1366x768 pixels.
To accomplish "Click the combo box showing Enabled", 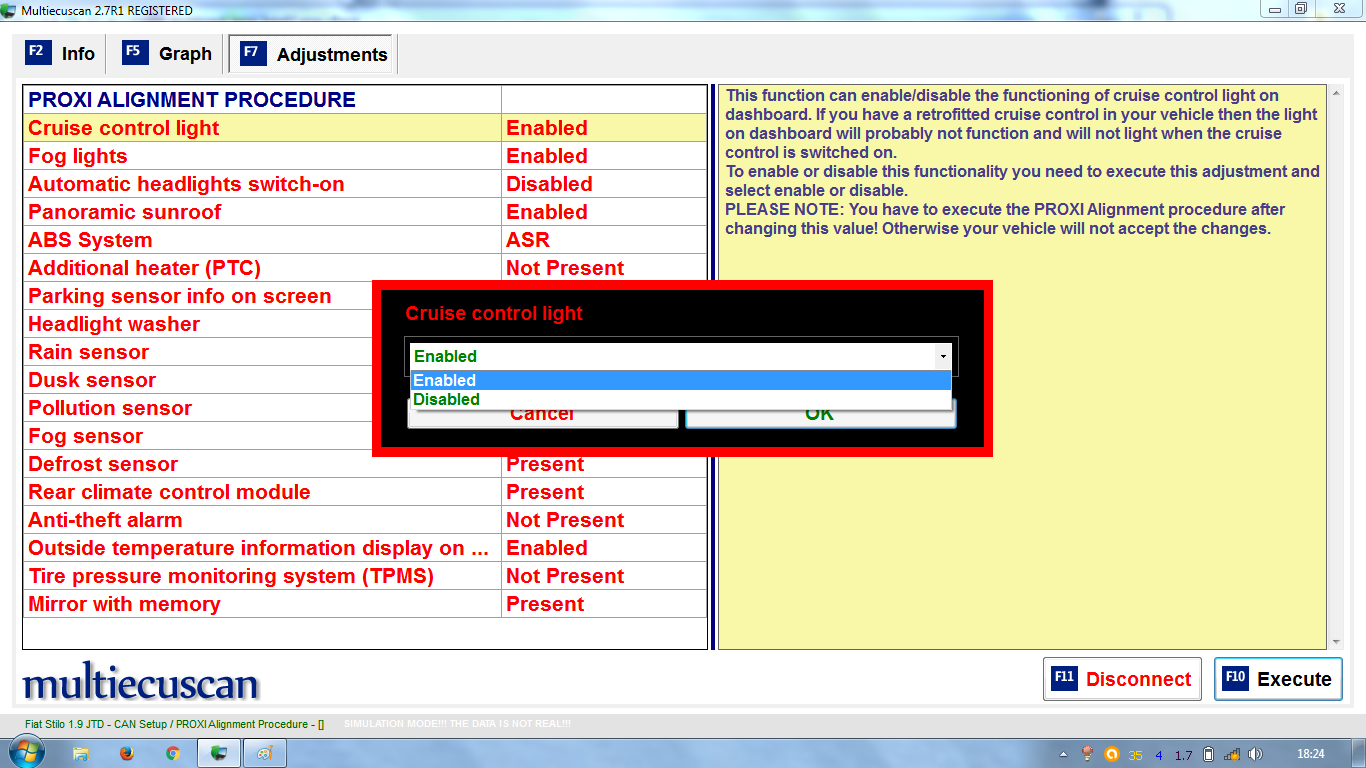I will click(680, 356).
